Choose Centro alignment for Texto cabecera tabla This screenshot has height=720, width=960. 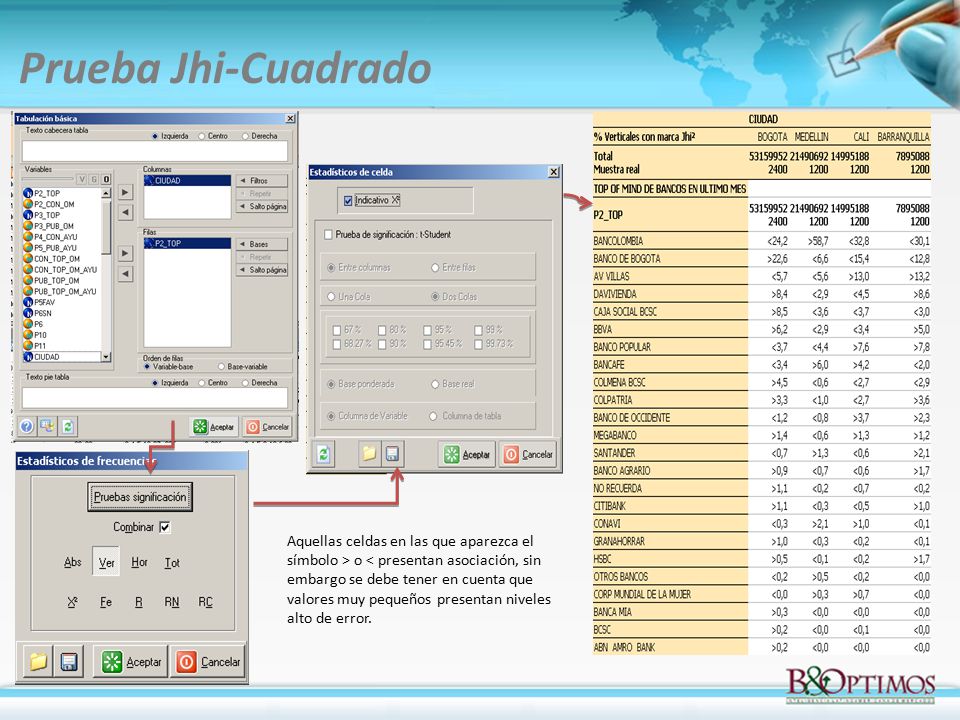pos(201,136)
